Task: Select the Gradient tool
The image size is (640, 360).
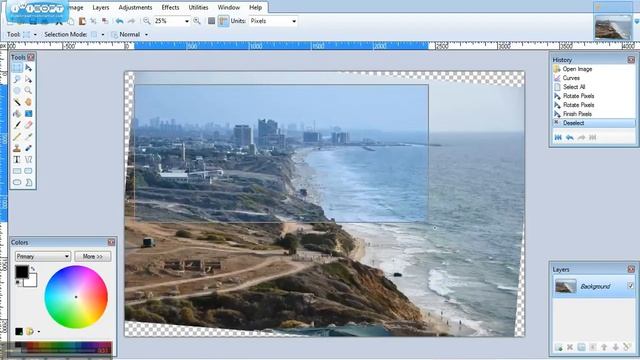Action: point(29,113)
